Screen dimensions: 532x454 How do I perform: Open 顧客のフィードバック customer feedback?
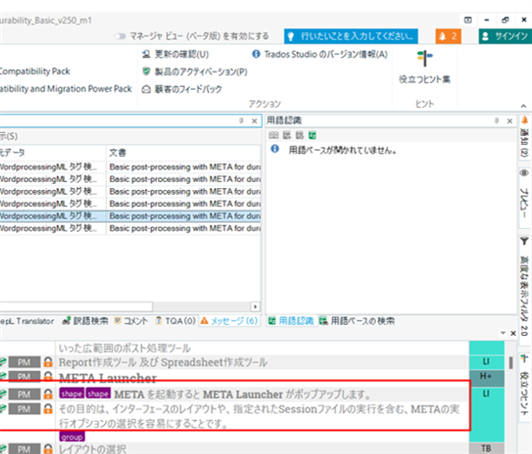182,89
